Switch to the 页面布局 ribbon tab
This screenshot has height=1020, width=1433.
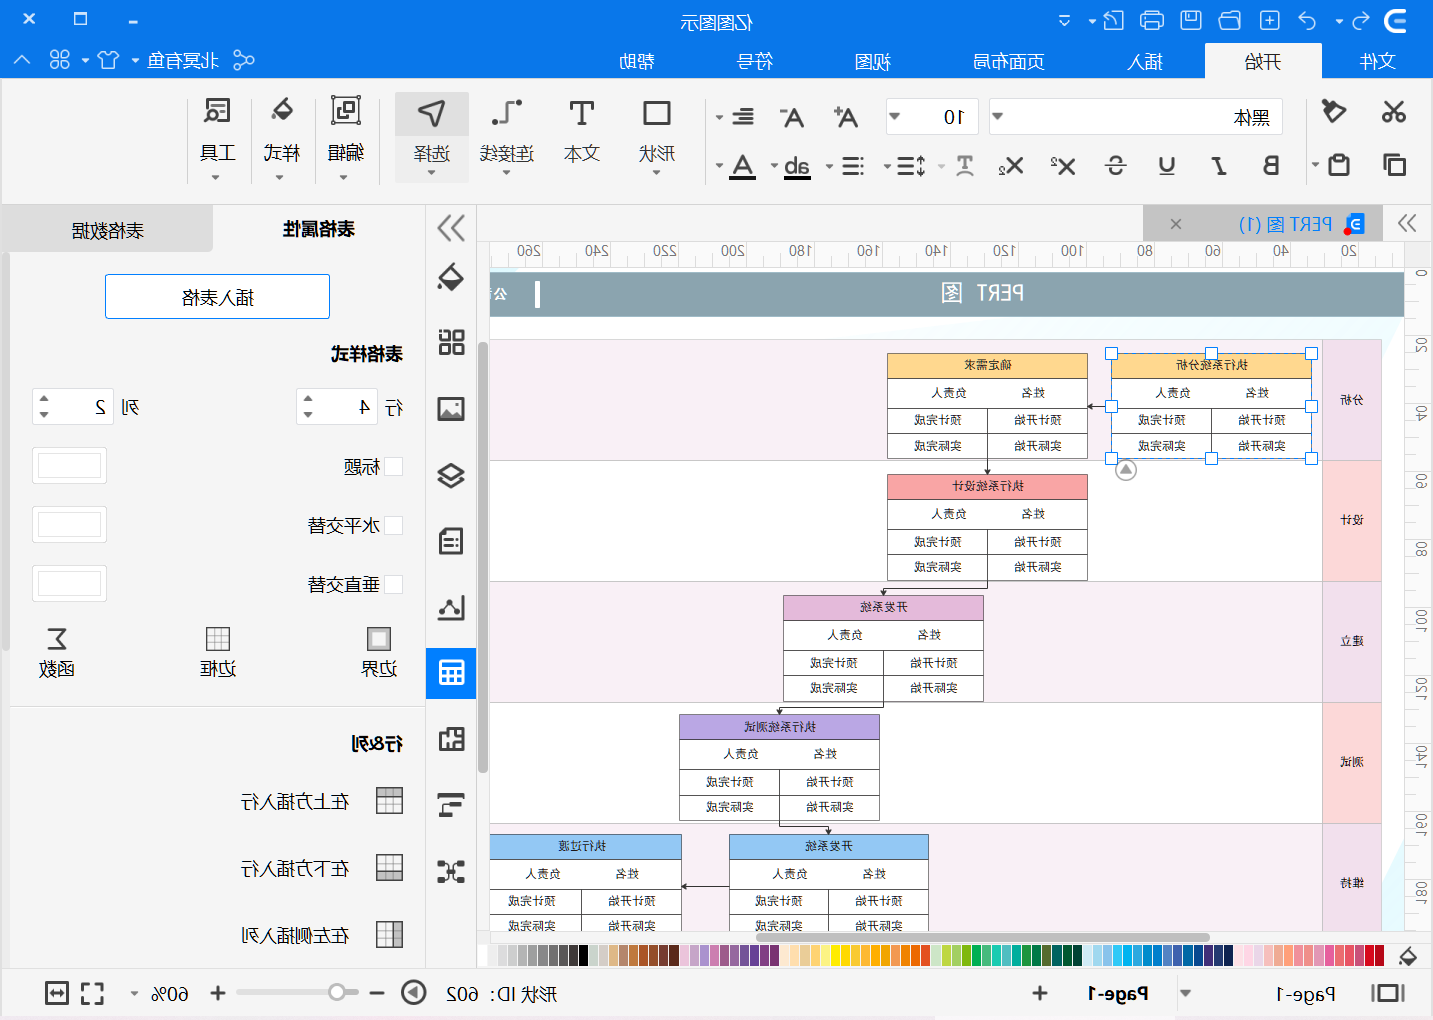(1008, 62)
